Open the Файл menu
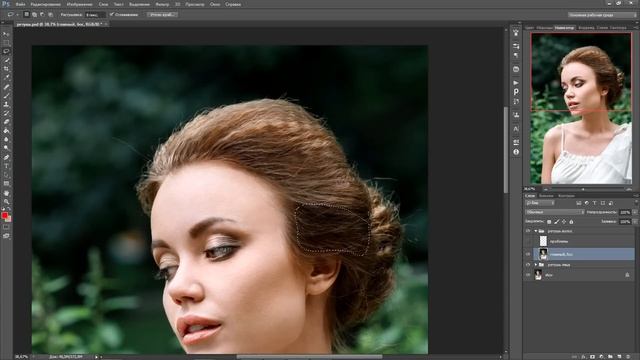 click(20, 4)
